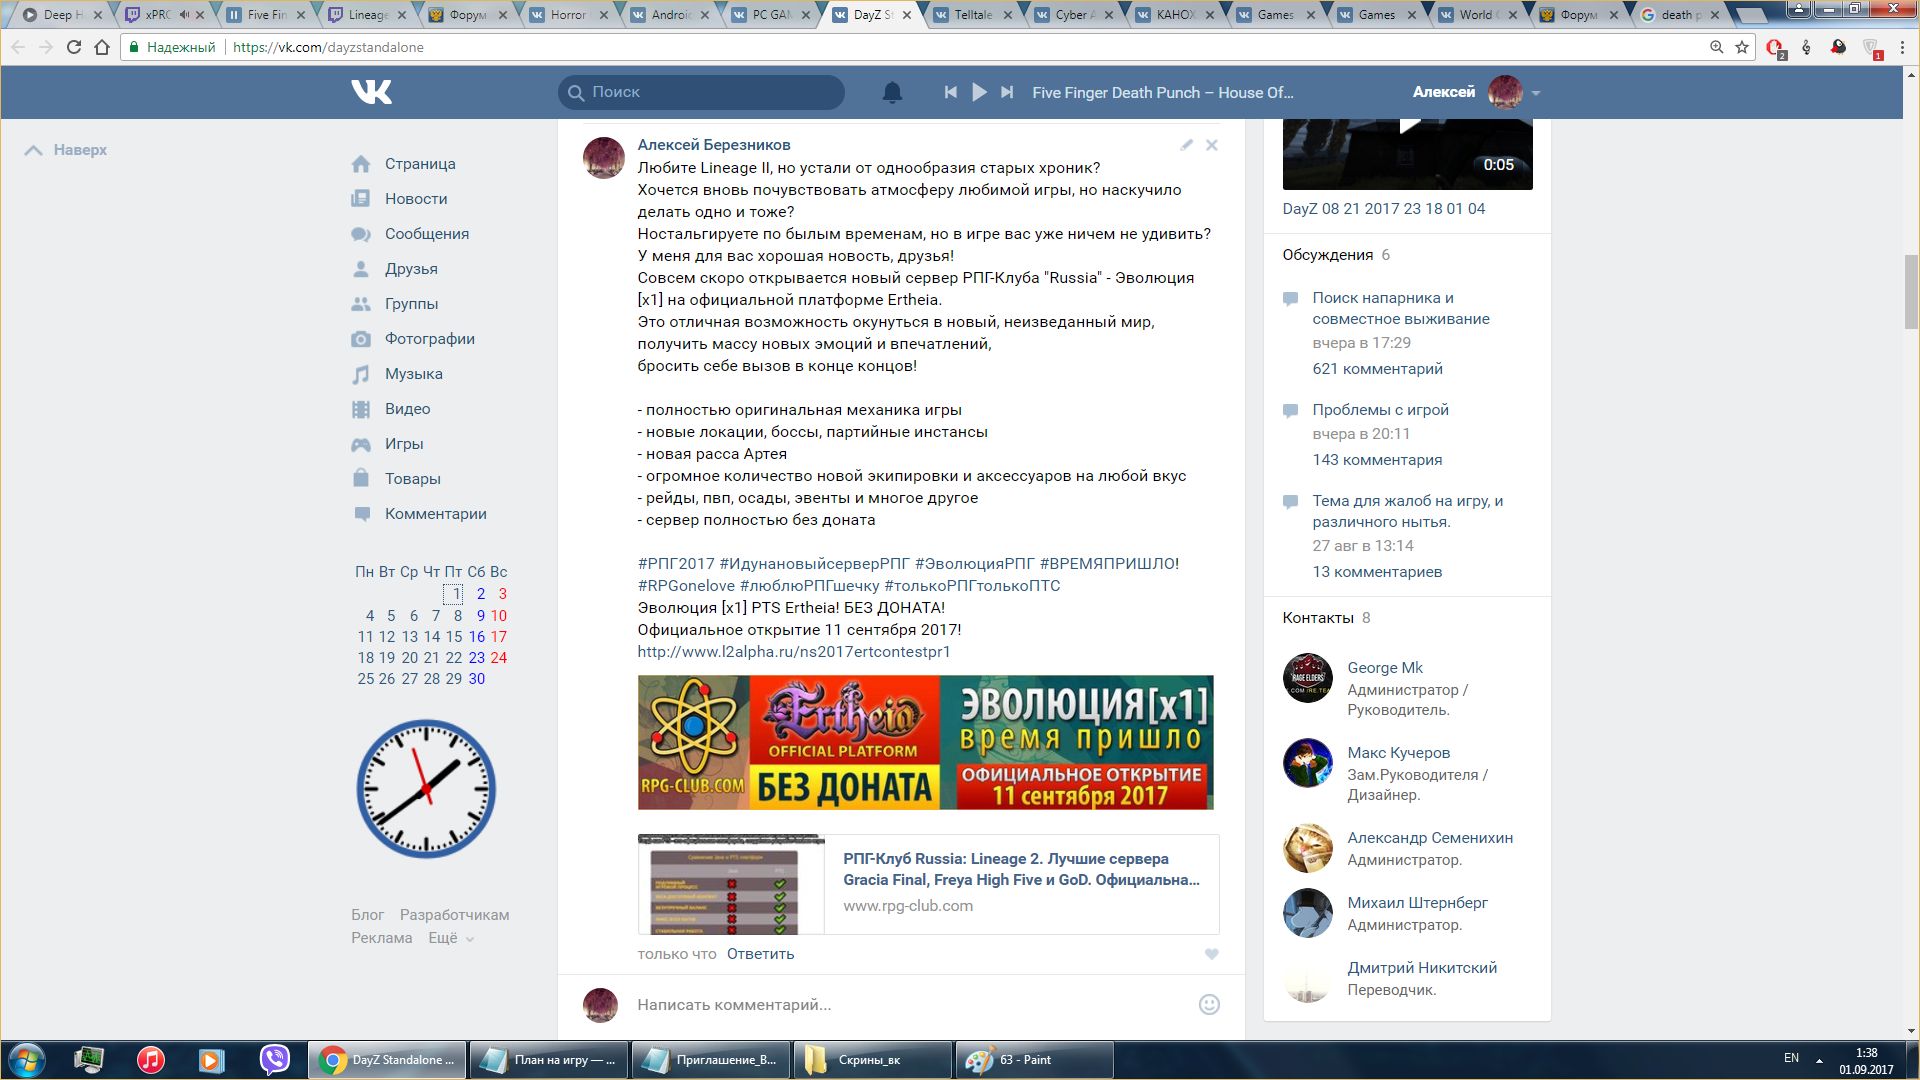The image size is (1920, 1080).
Task: Reload the page in Chrome
Action: tap(74, 47)
